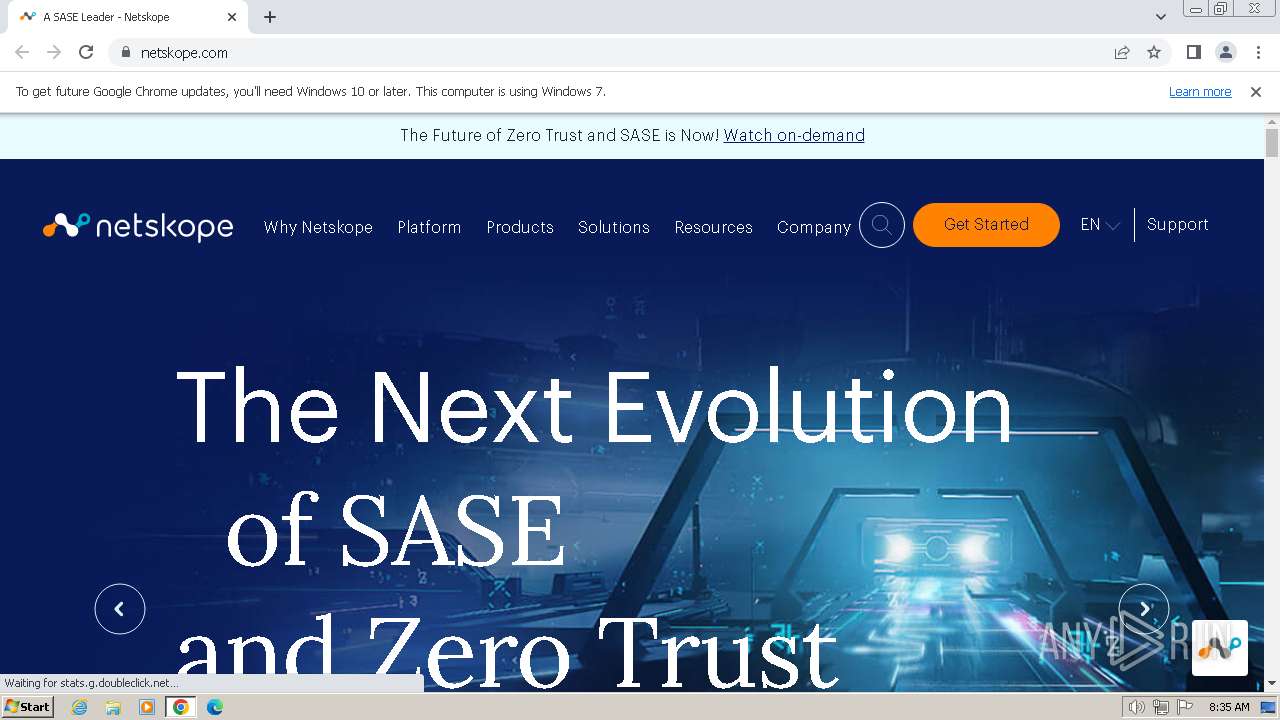Open Windows Media Player from taskbar

click(147, 707)
